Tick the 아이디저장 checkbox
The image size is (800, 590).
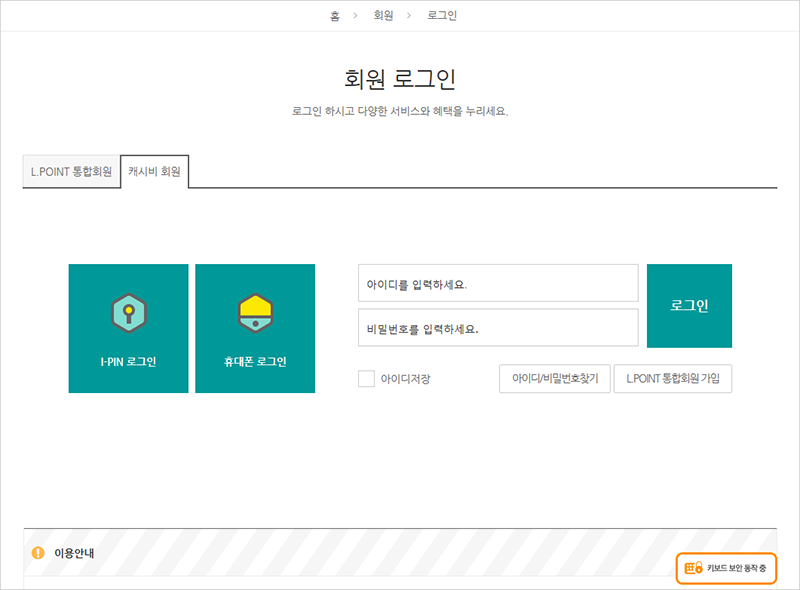tap(366, 379)
